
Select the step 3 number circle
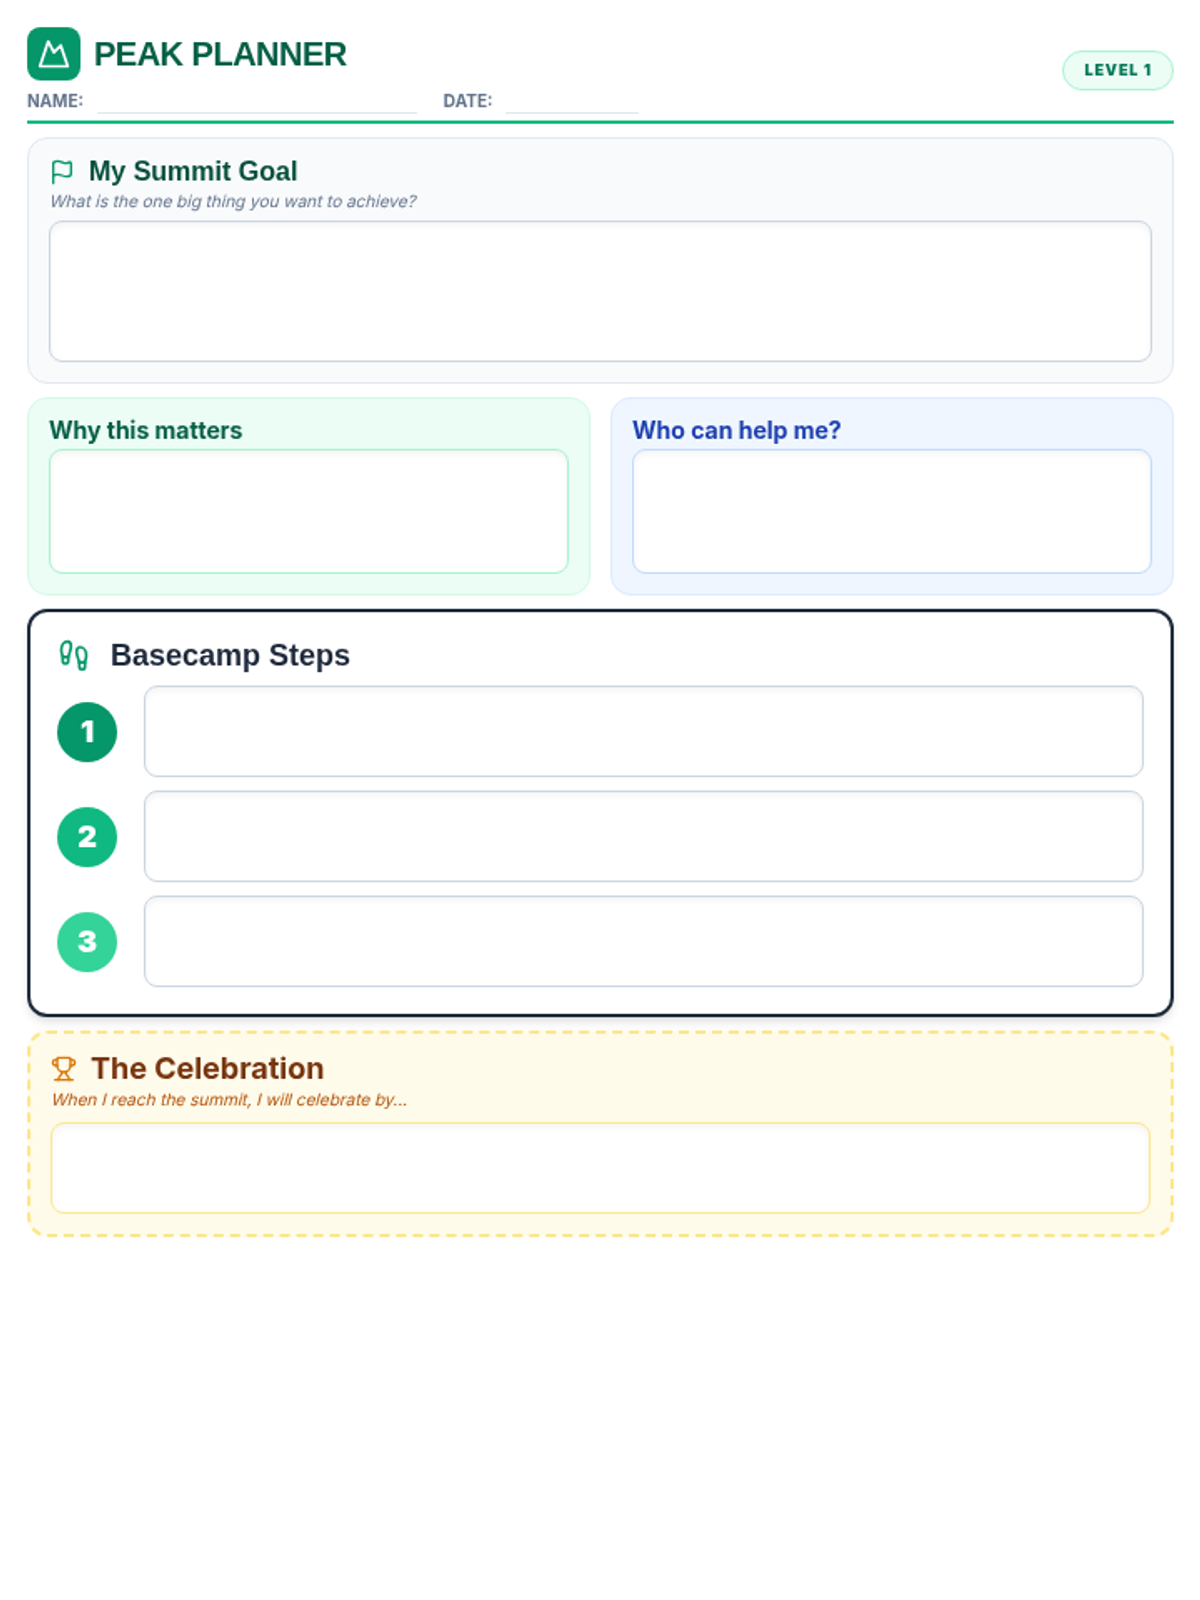[87, 942]
